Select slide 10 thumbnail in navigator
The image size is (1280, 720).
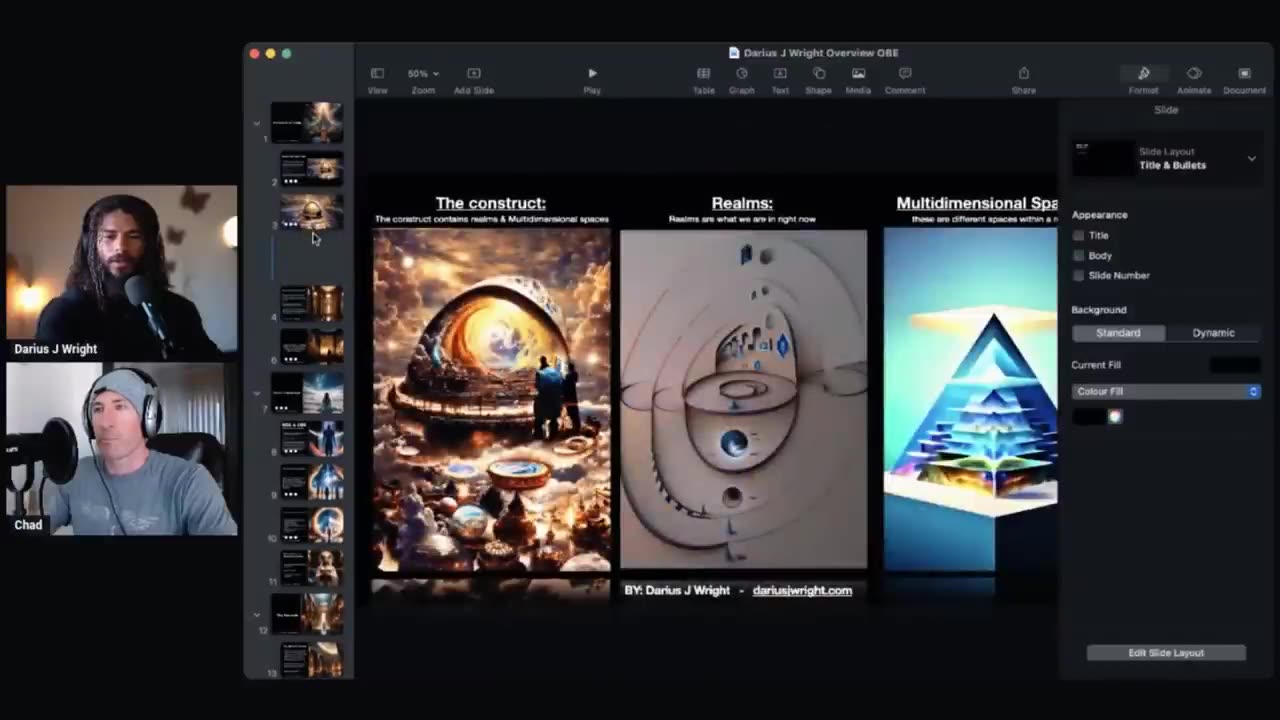click(312, 524)
